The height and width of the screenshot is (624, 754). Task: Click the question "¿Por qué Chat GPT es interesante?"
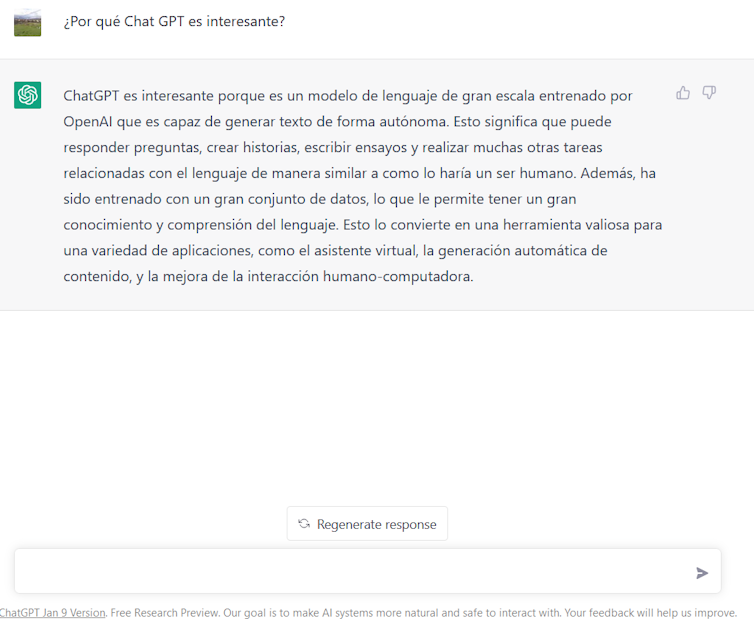[x=174, y=22]
